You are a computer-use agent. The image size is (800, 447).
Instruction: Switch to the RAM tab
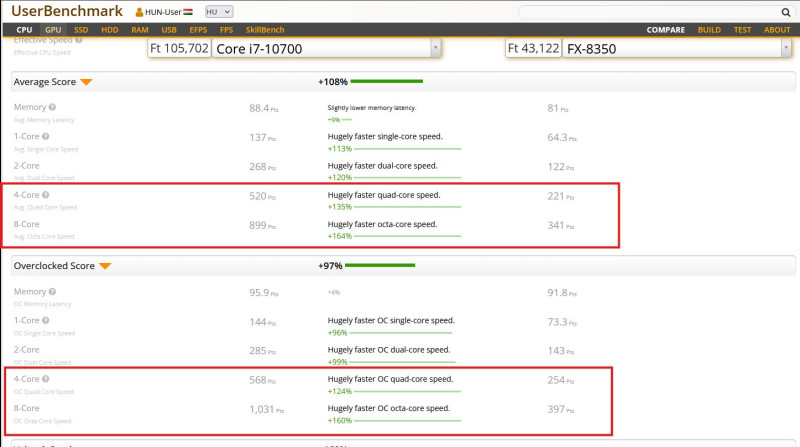140,30
